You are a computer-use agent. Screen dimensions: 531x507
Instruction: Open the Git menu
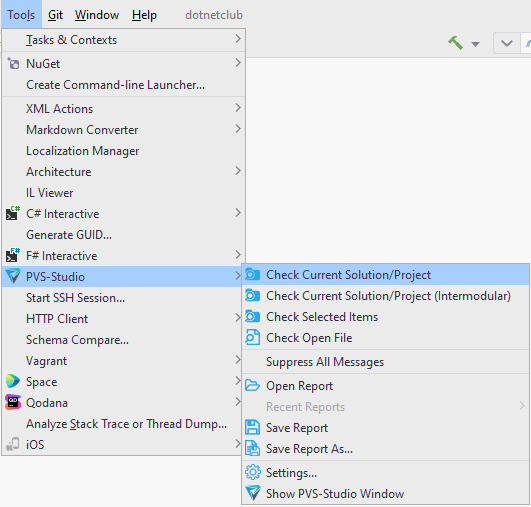(55, 15)
